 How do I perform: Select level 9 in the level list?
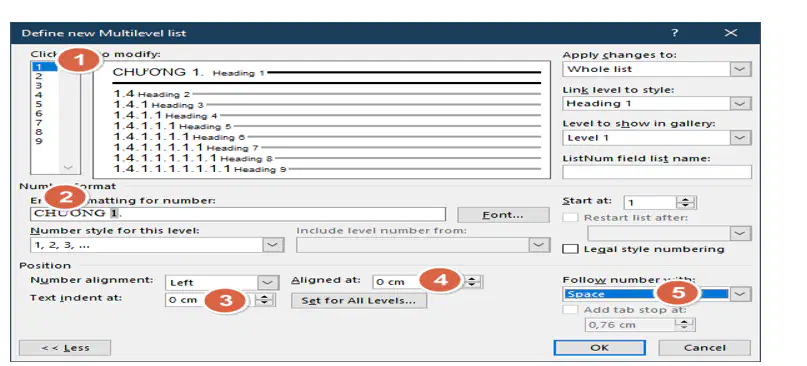click(x=39, y=141)
